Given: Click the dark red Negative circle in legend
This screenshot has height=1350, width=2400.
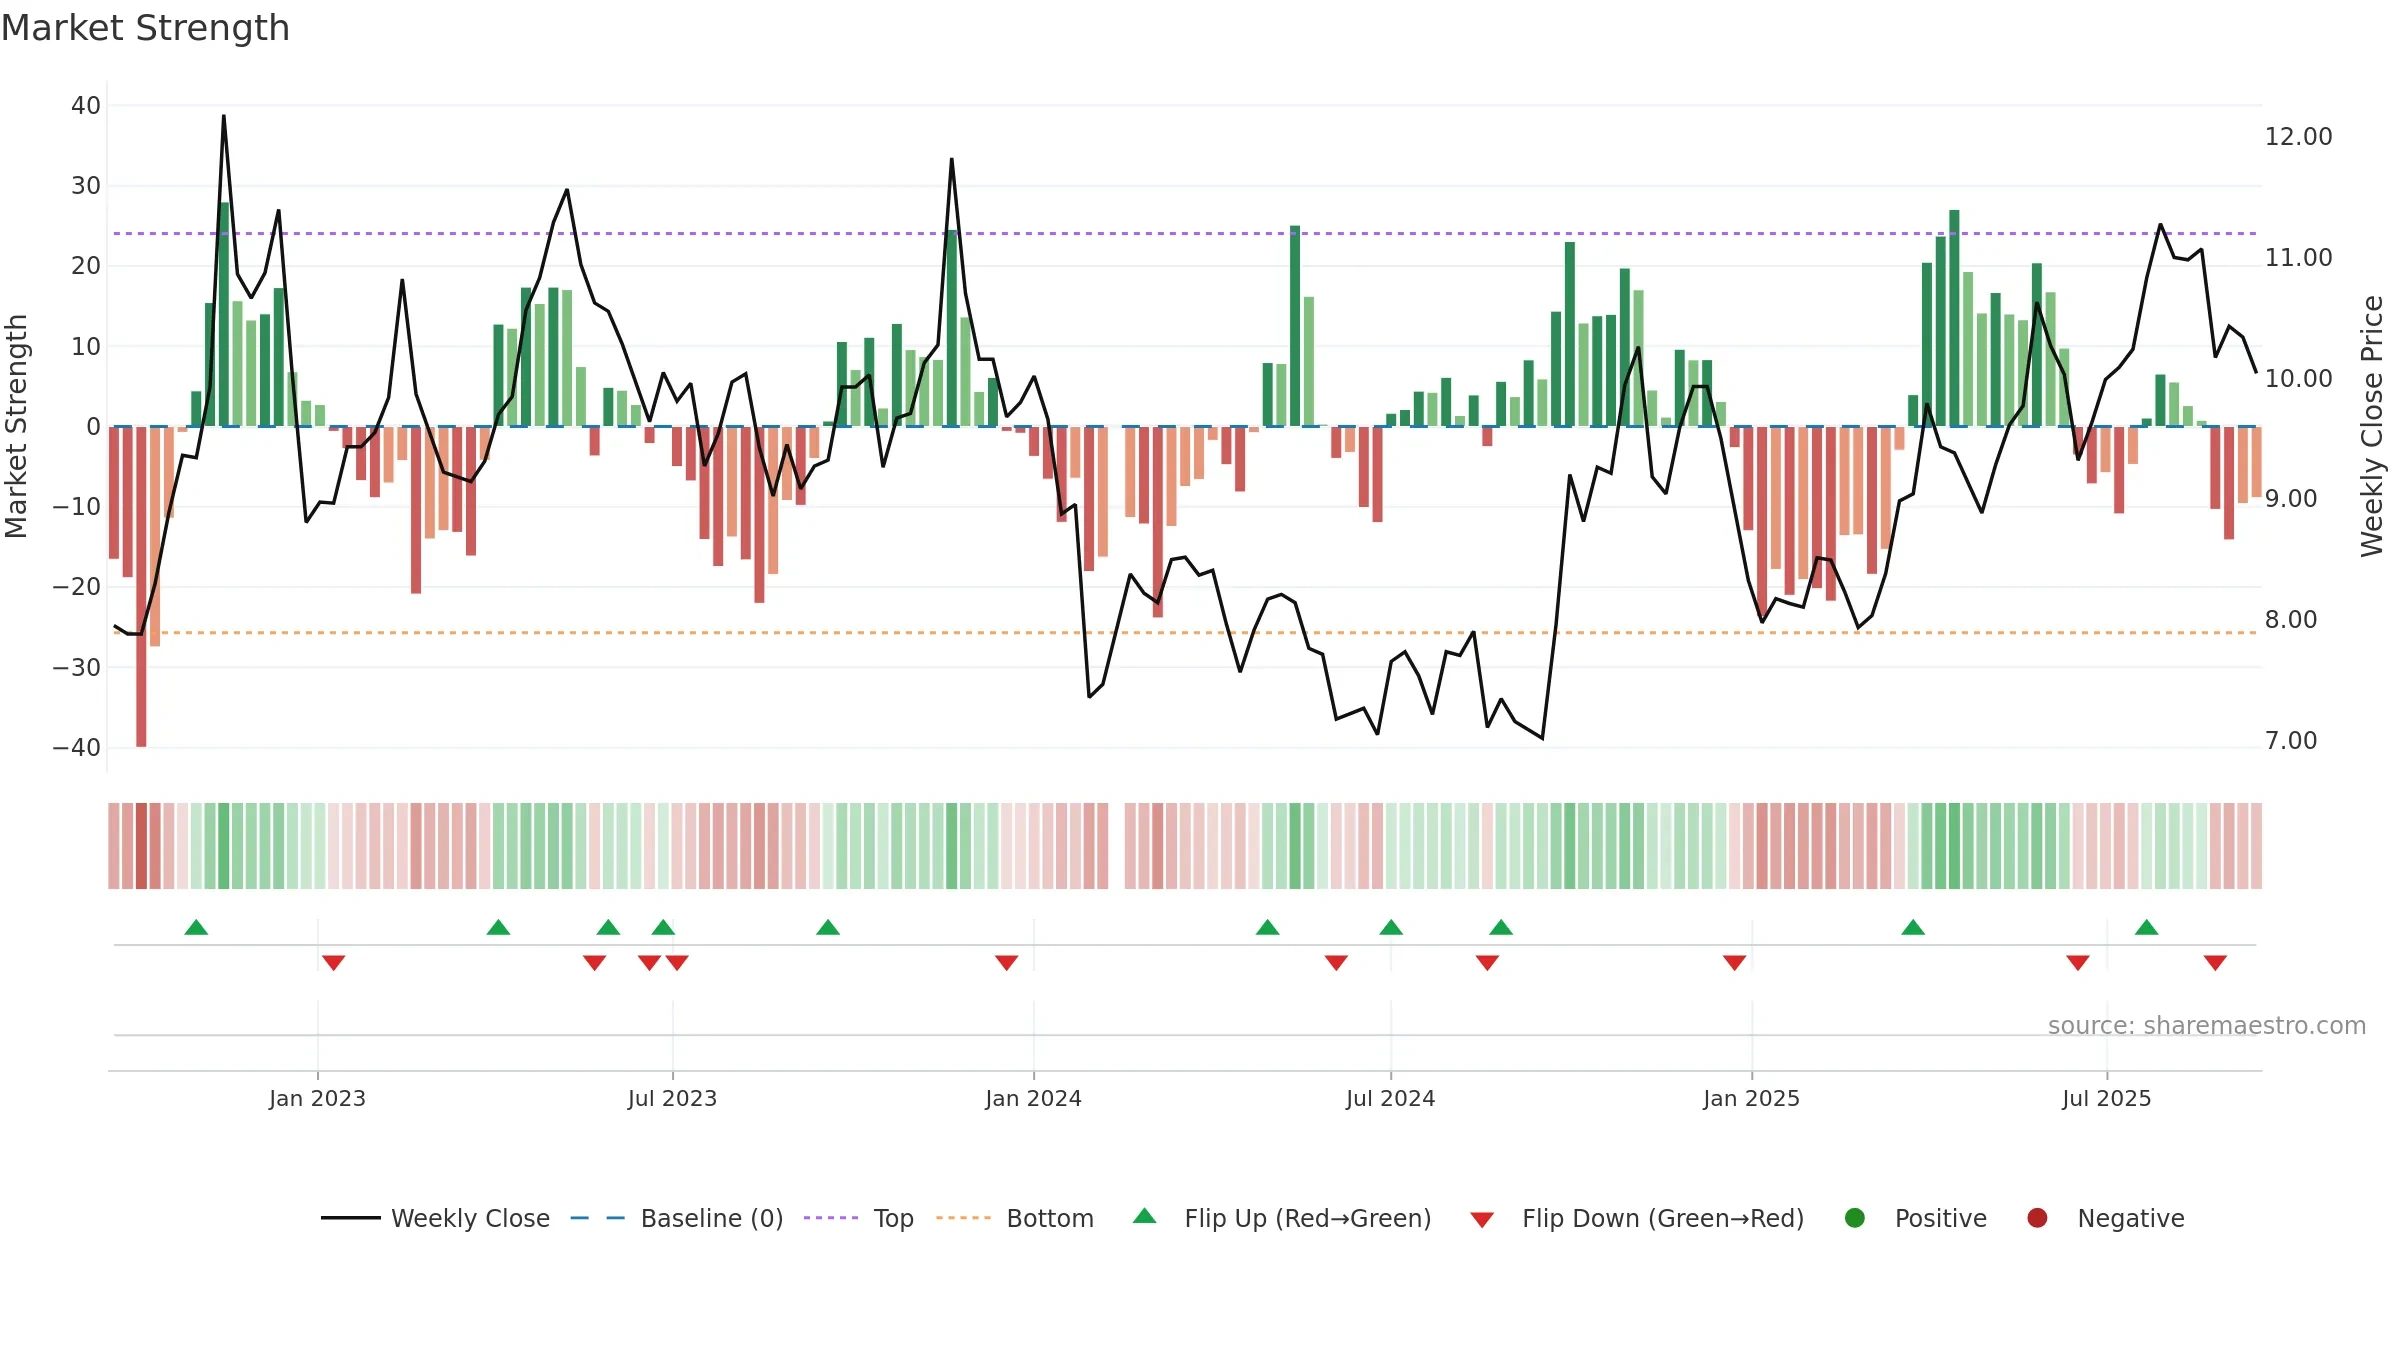Looking at the screenshot, I should 2037,1218.
